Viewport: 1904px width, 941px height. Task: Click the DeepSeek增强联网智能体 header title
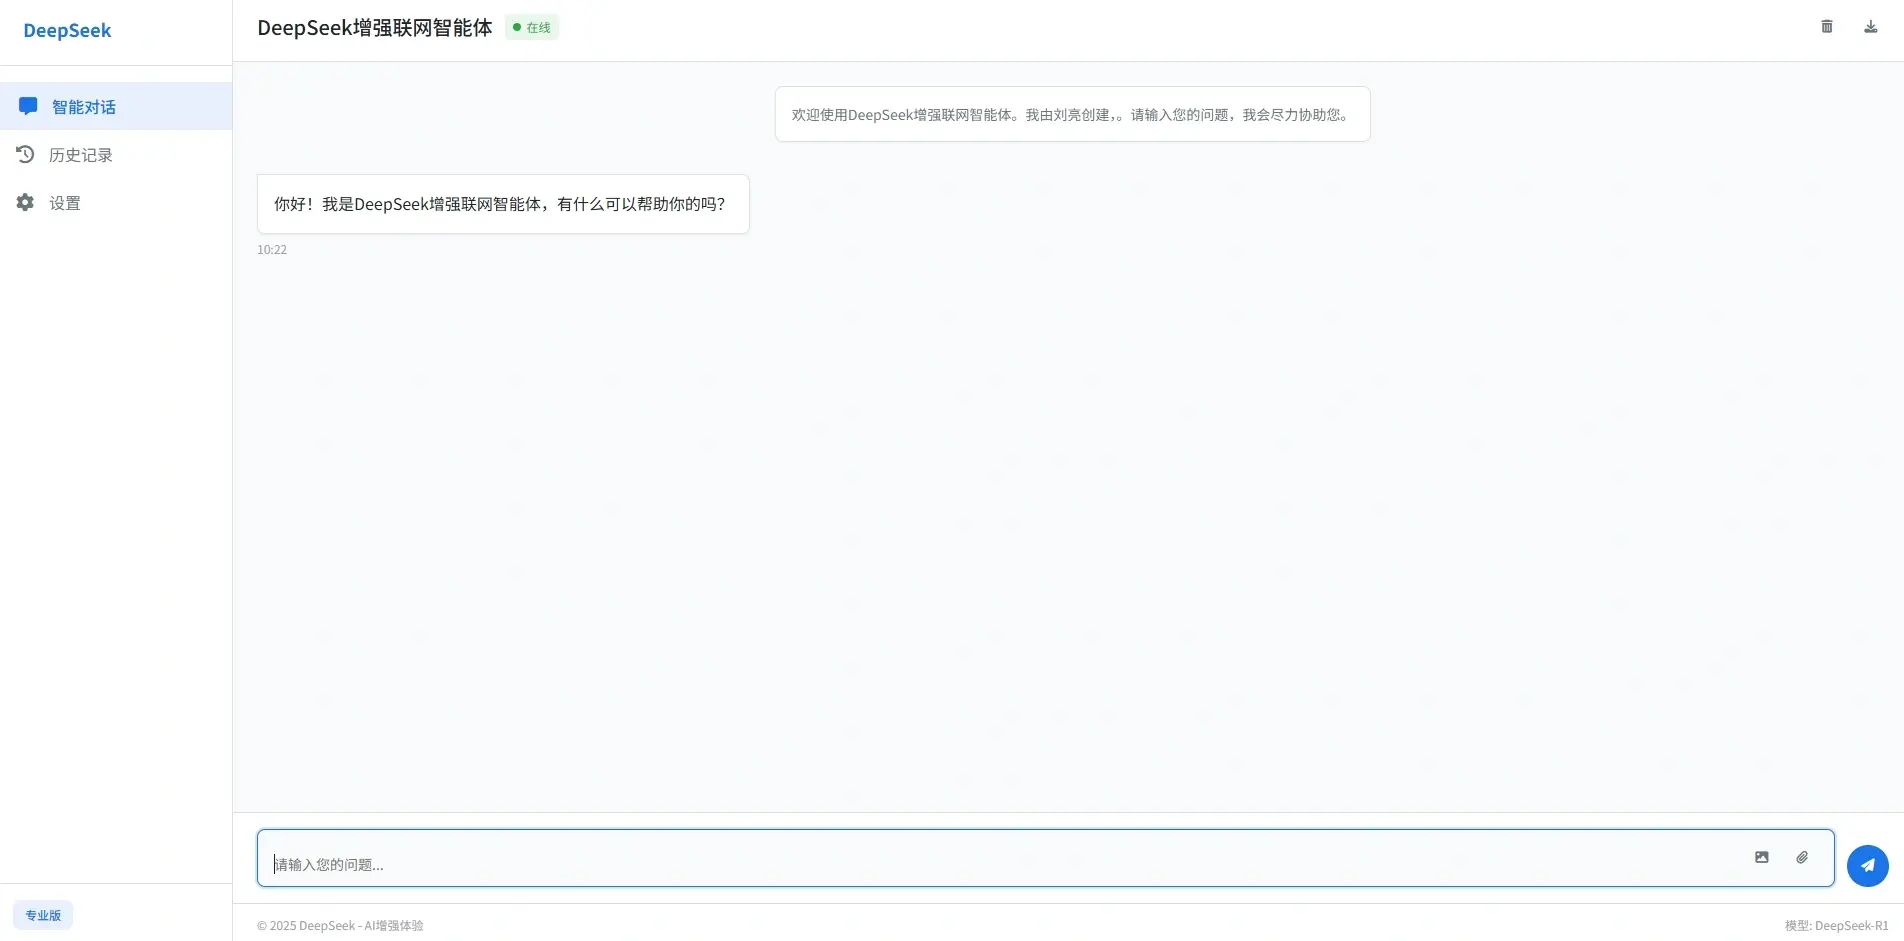click(x=375, y=28)
